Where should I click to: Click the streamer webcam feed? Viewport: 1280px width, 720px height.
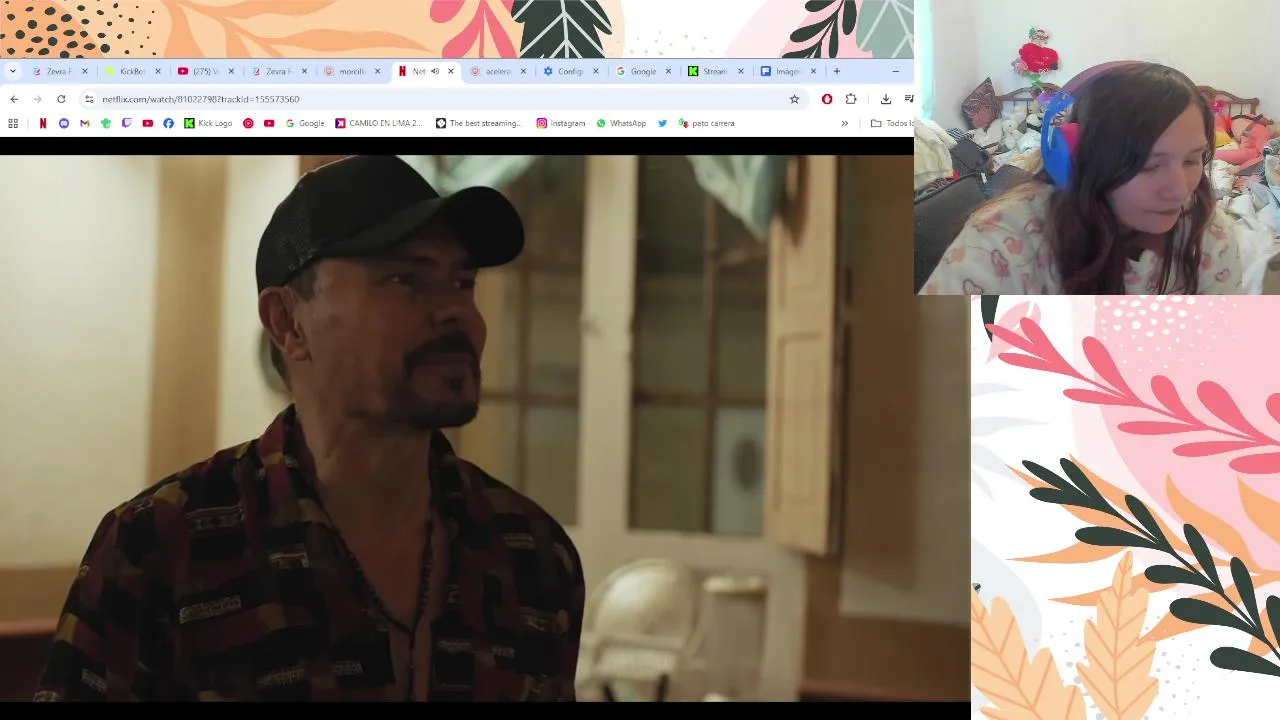click(1097, 147)
